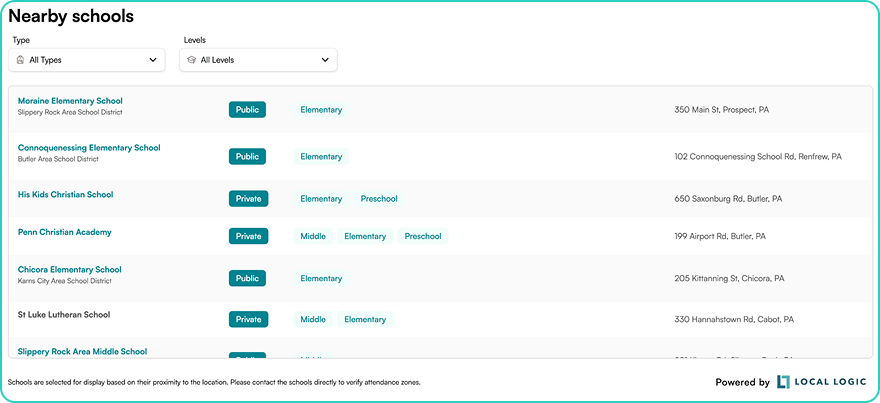The height and width of the screenshot is (403, 880).
Task: Click Preschool tag in Penn Christian row
Action: (x=423, y=236)
